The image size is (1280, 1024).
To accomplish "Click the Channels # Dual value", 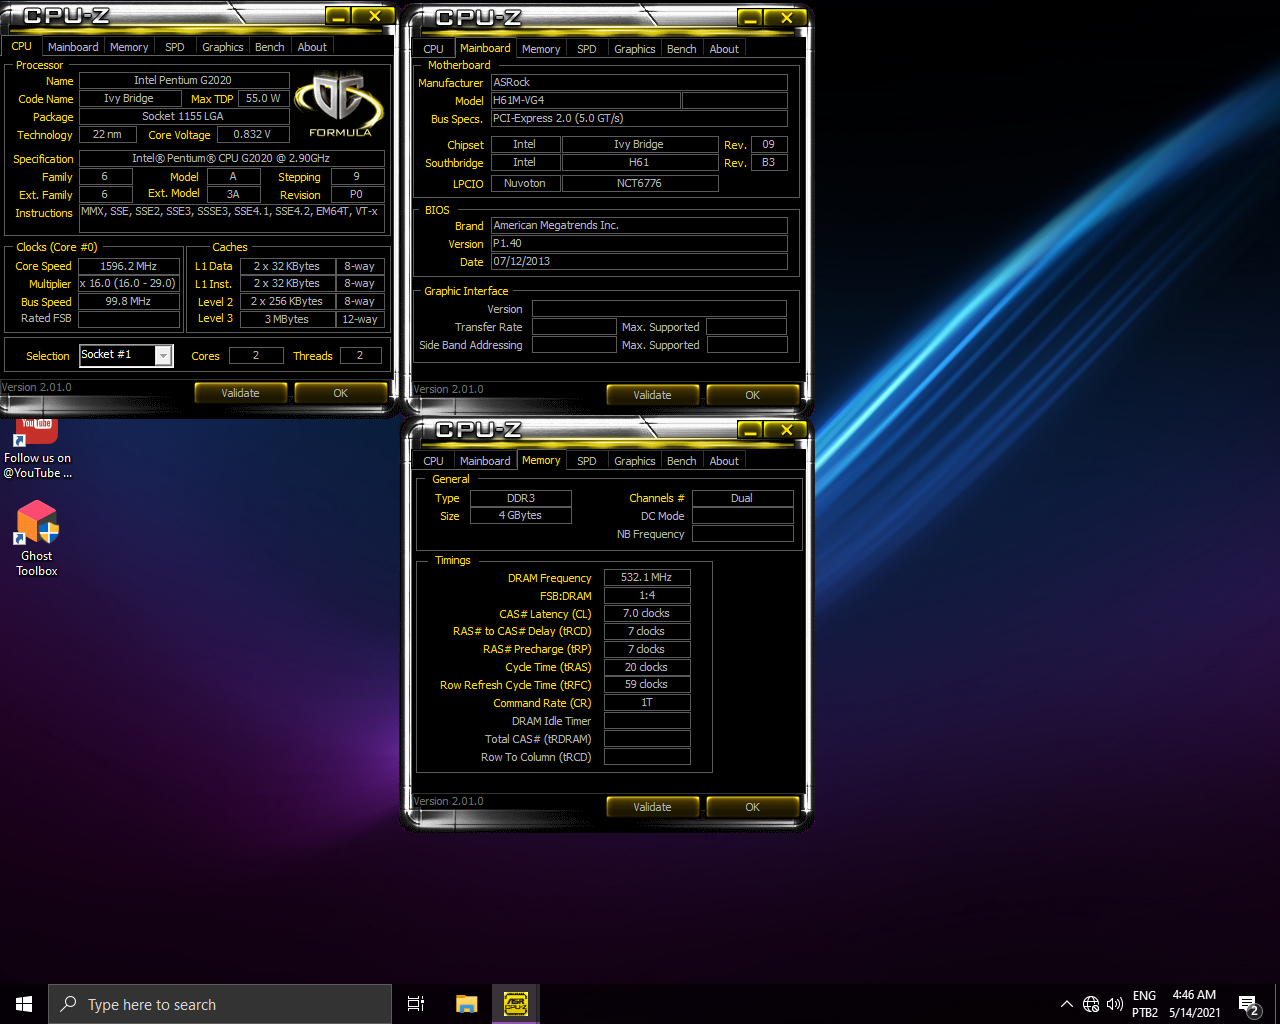I will (x=742, y=498).
